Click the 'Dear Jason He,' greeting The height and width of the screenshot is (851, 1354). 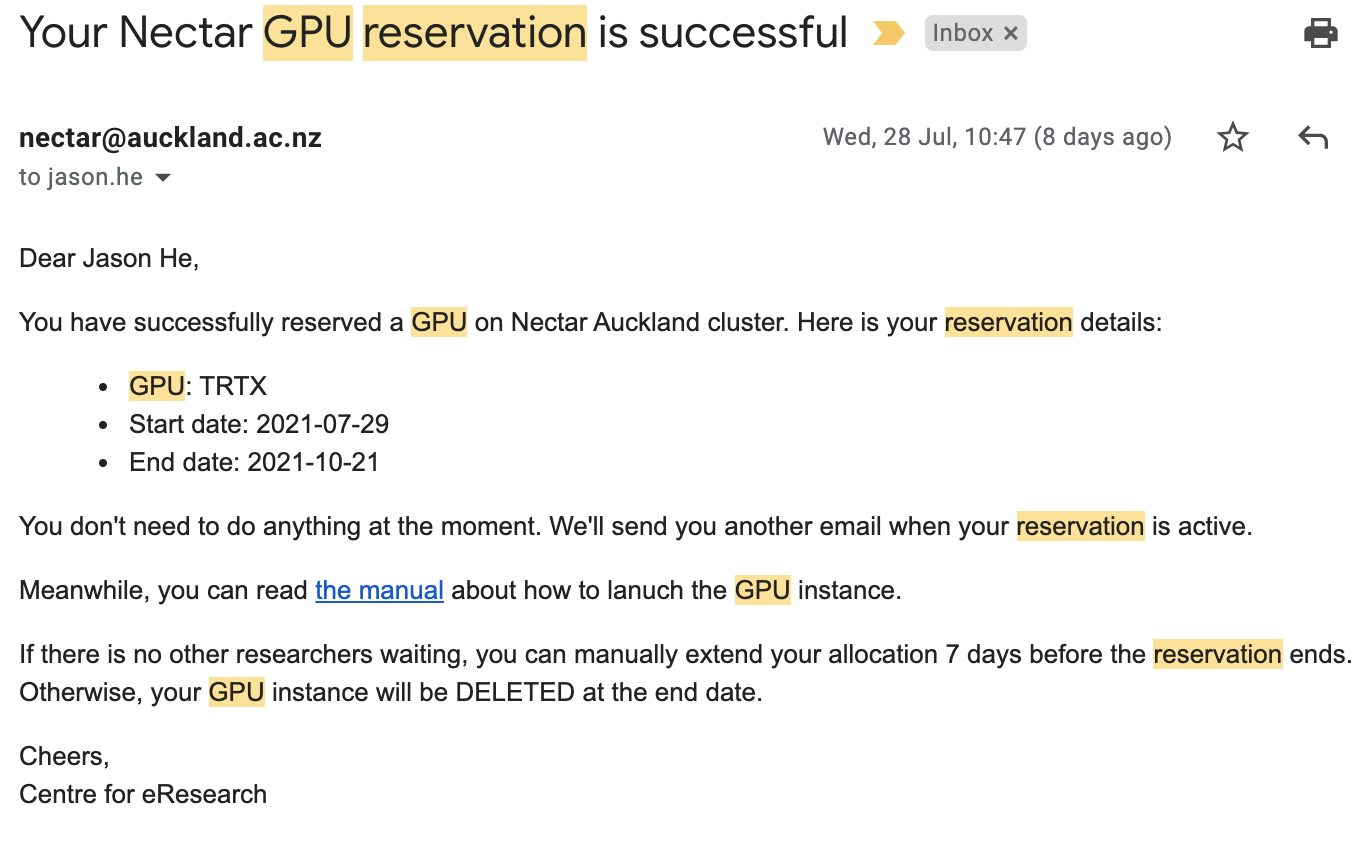point(110,258)
